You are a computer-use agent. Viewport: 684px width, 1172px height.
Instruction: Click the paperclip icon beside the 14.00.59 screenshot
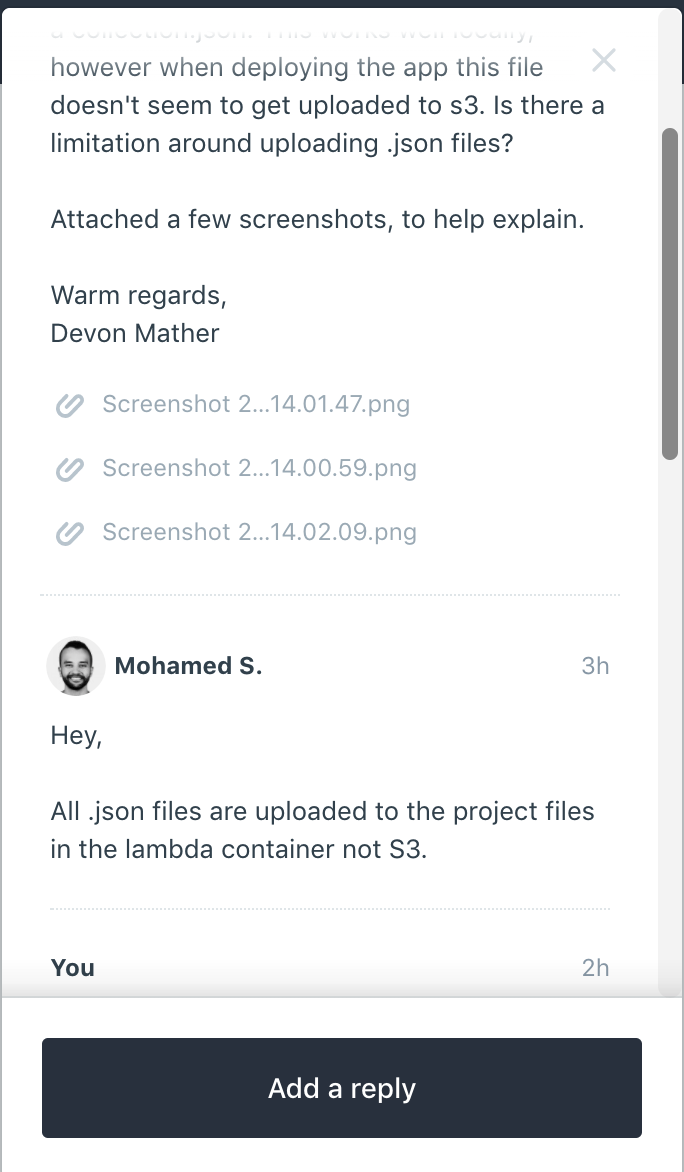point(70,469)
